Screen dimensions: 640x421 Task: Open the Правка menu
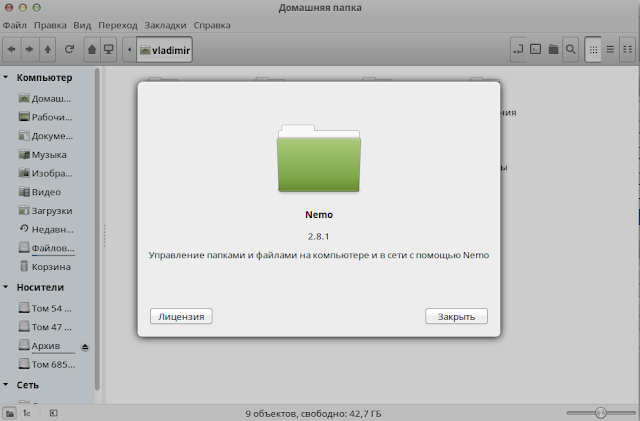tap(50, 25)
